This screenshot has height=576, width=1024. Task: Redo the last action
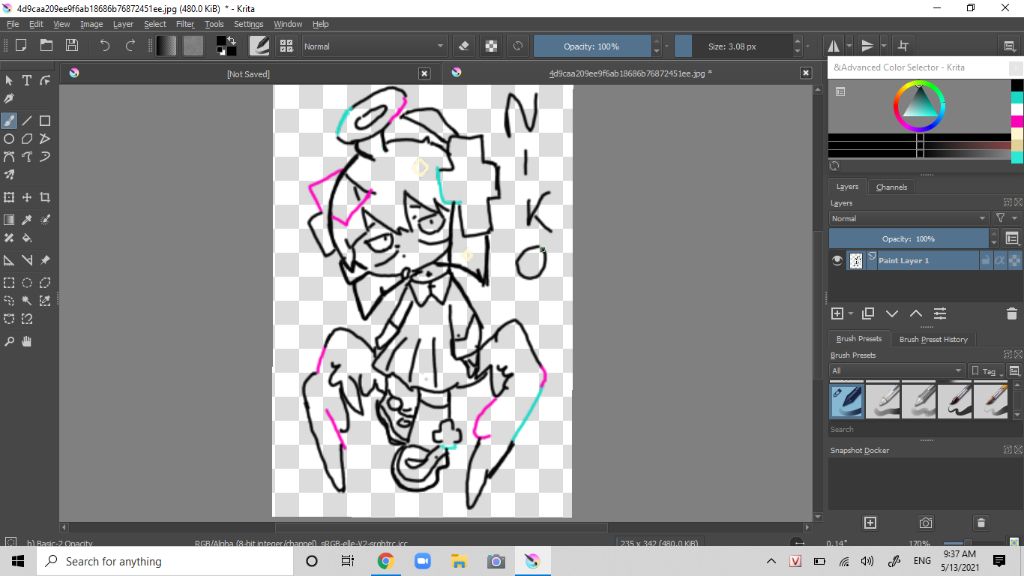click(130, 46)
